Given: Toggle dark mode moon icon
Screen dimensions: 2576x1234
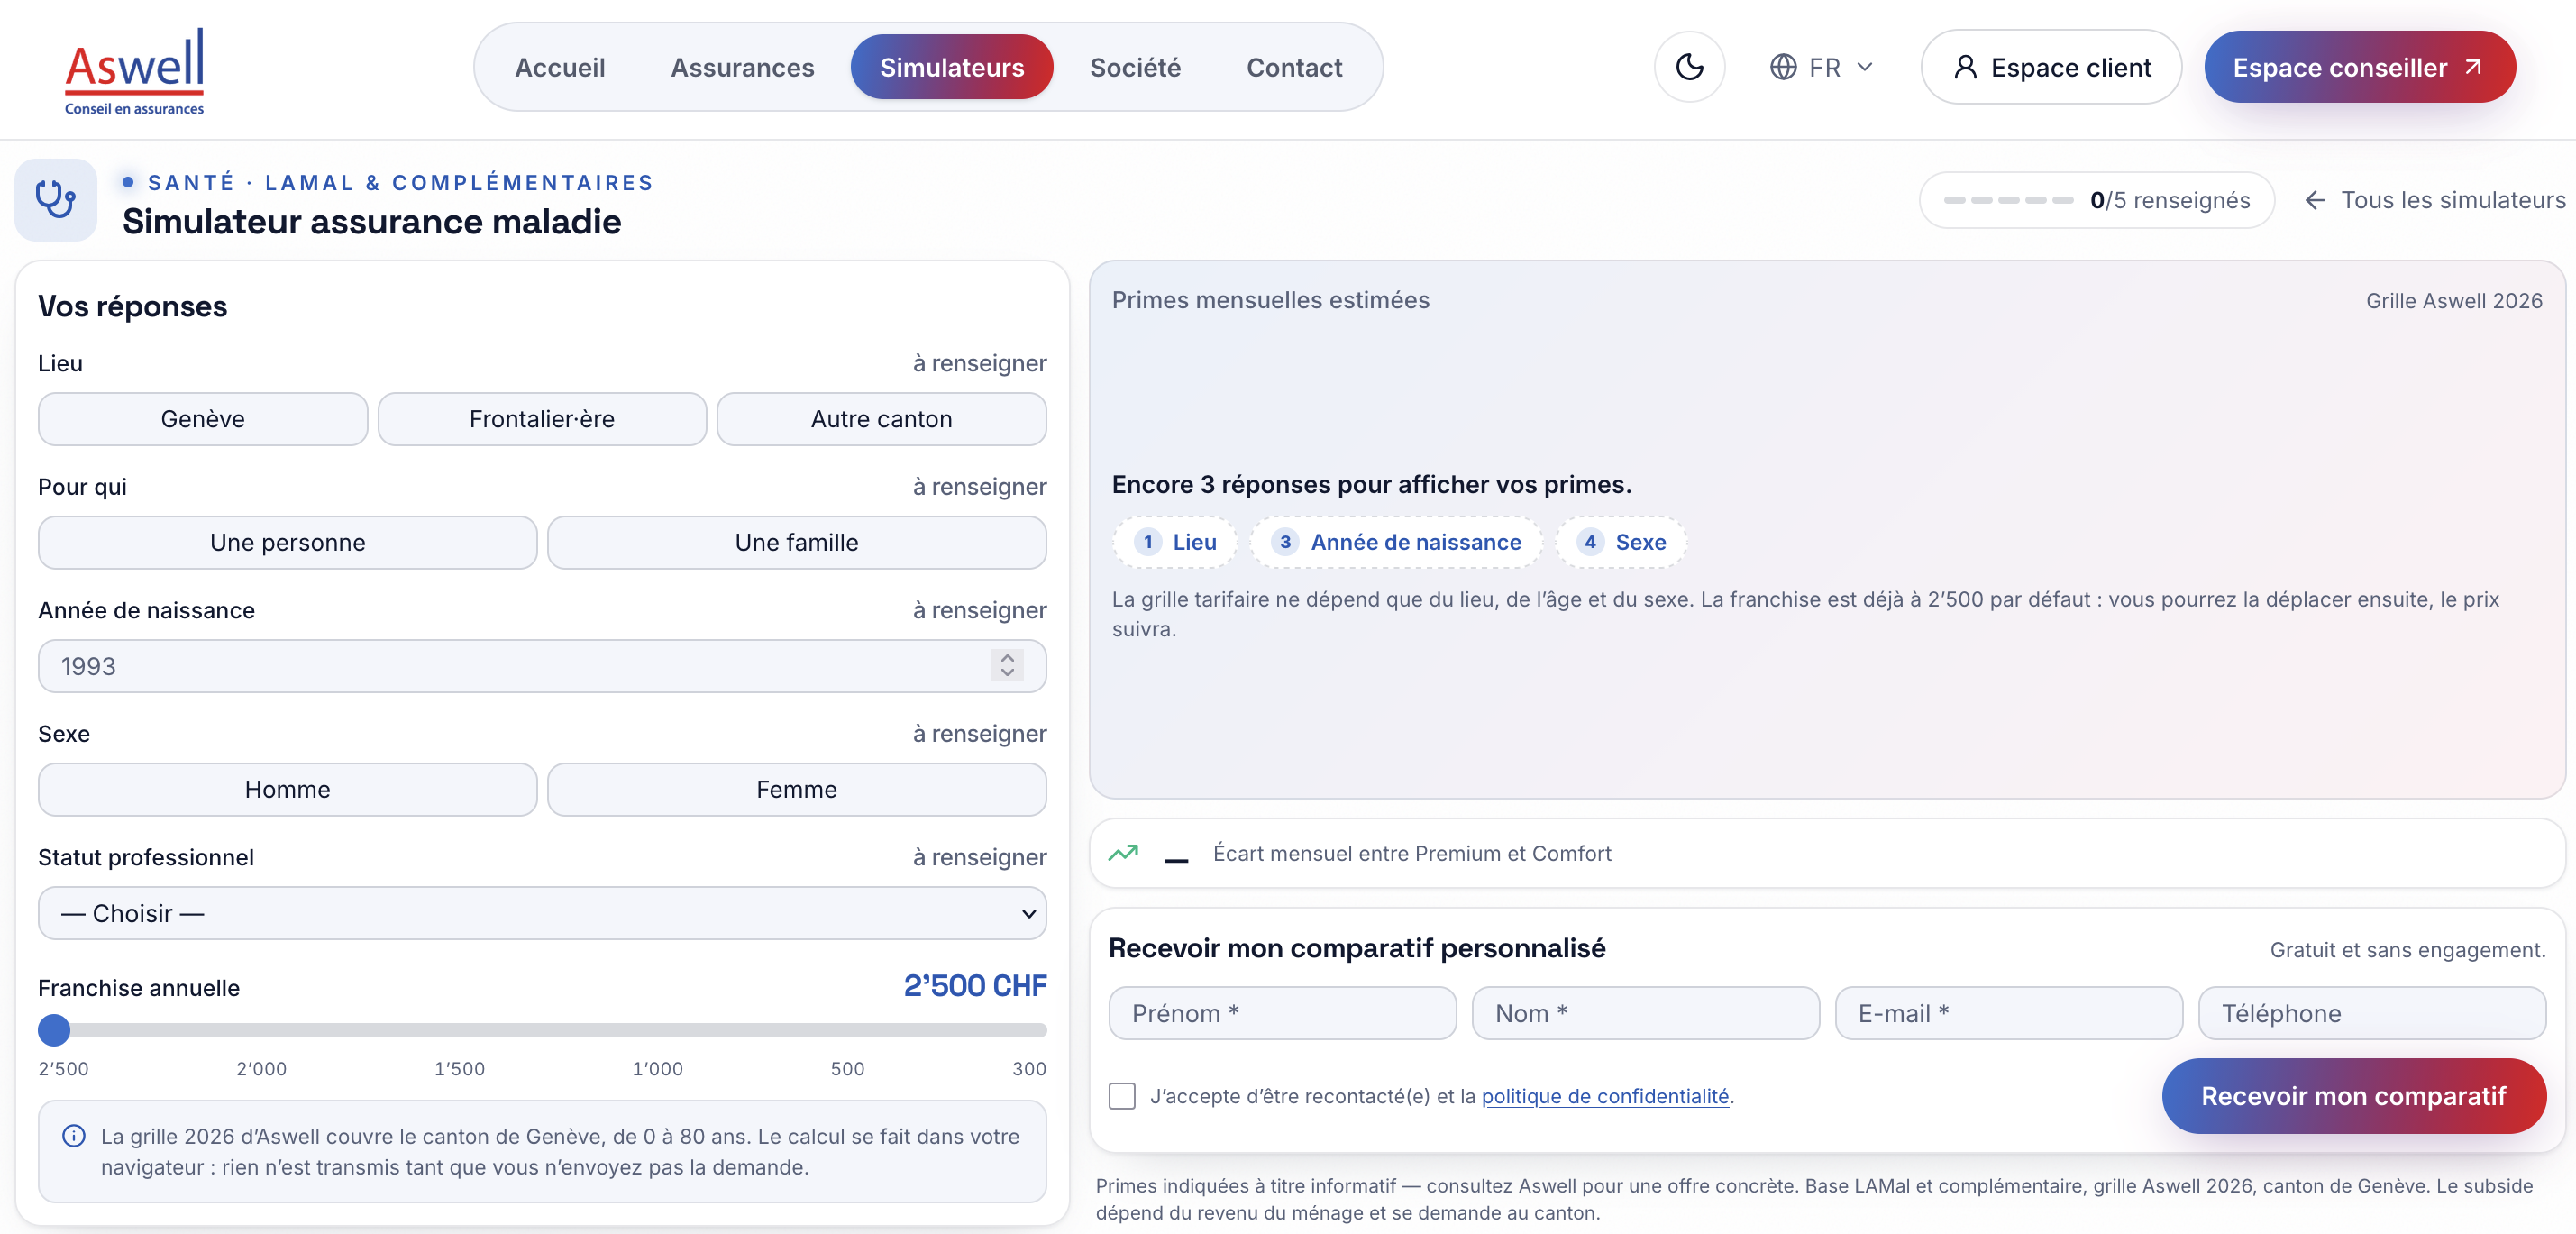Looking at the screenshot, I should click(x=1689, y=67).
